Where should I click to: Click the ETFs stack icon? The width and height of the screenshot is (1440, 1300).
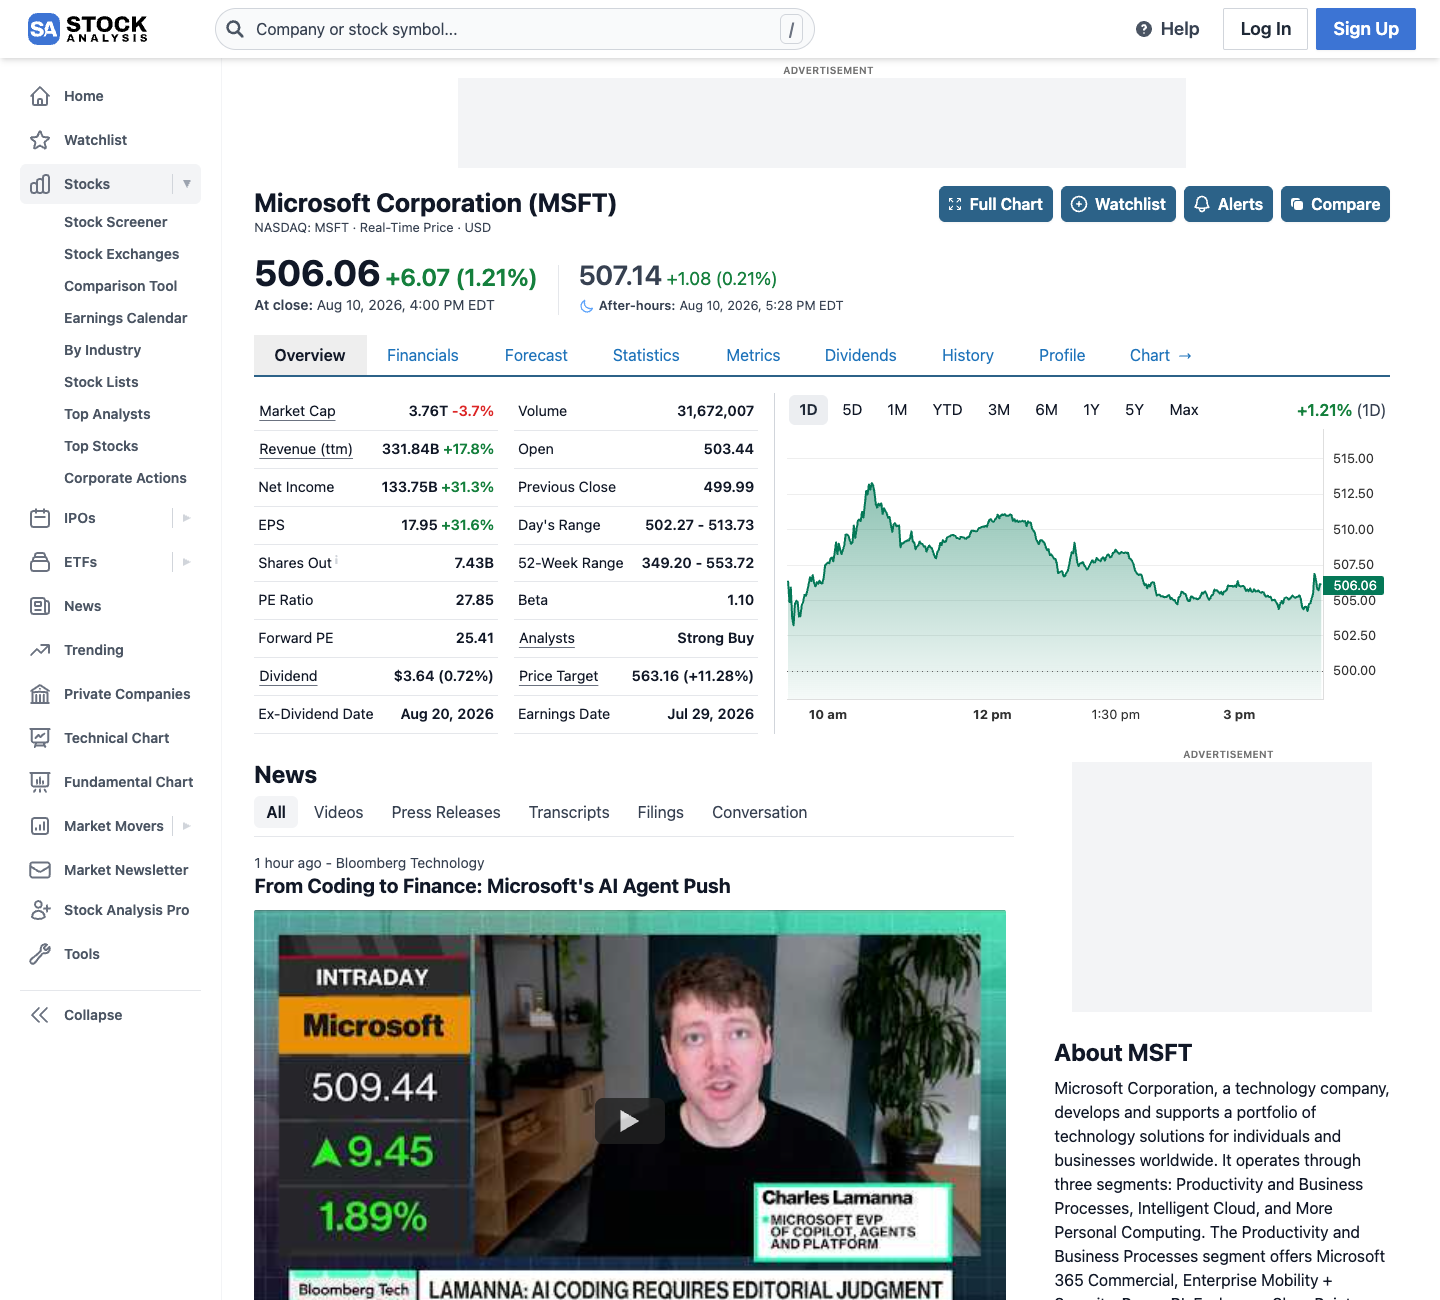point(40,562)
